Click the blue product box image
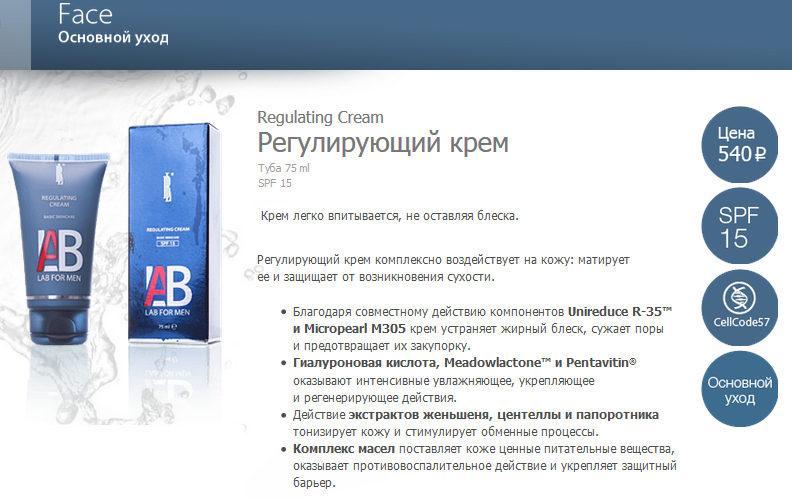This screenshot has width=792, height=498. click(174, 232)
